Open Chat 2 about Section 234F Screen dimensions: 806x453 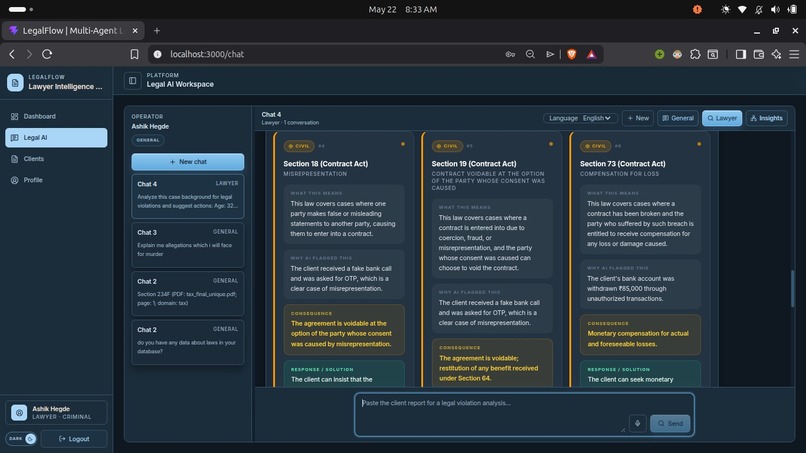pyautogui.click(x=188, y=293)
